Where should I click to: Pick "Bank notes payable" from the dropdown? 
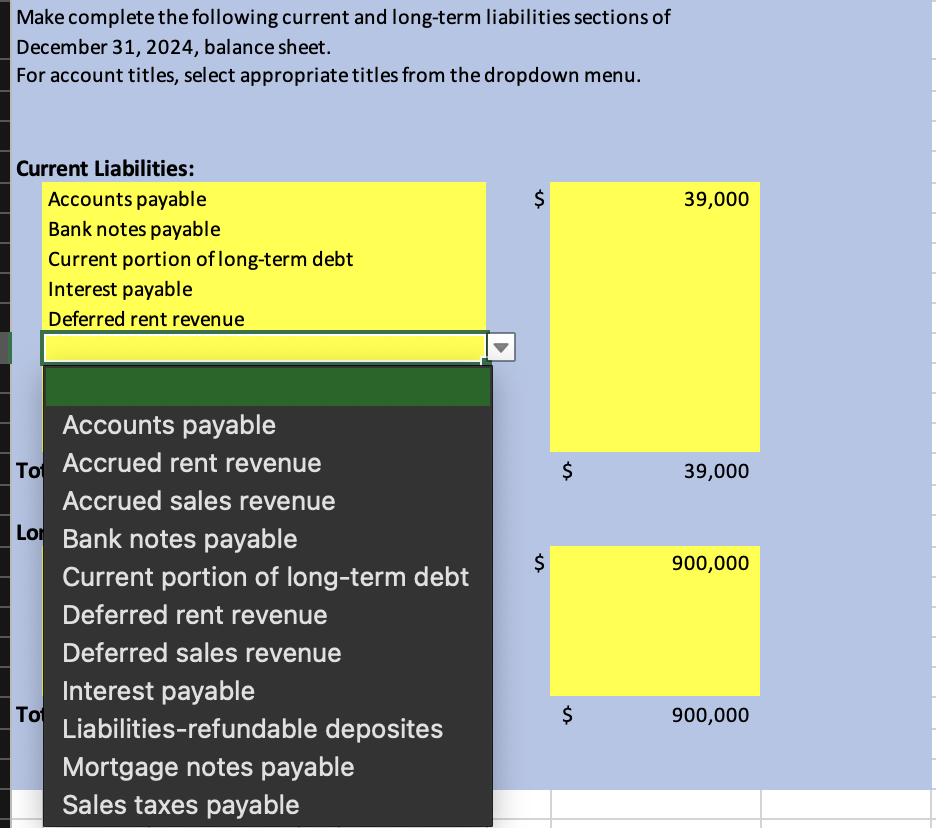click(179, 538)
